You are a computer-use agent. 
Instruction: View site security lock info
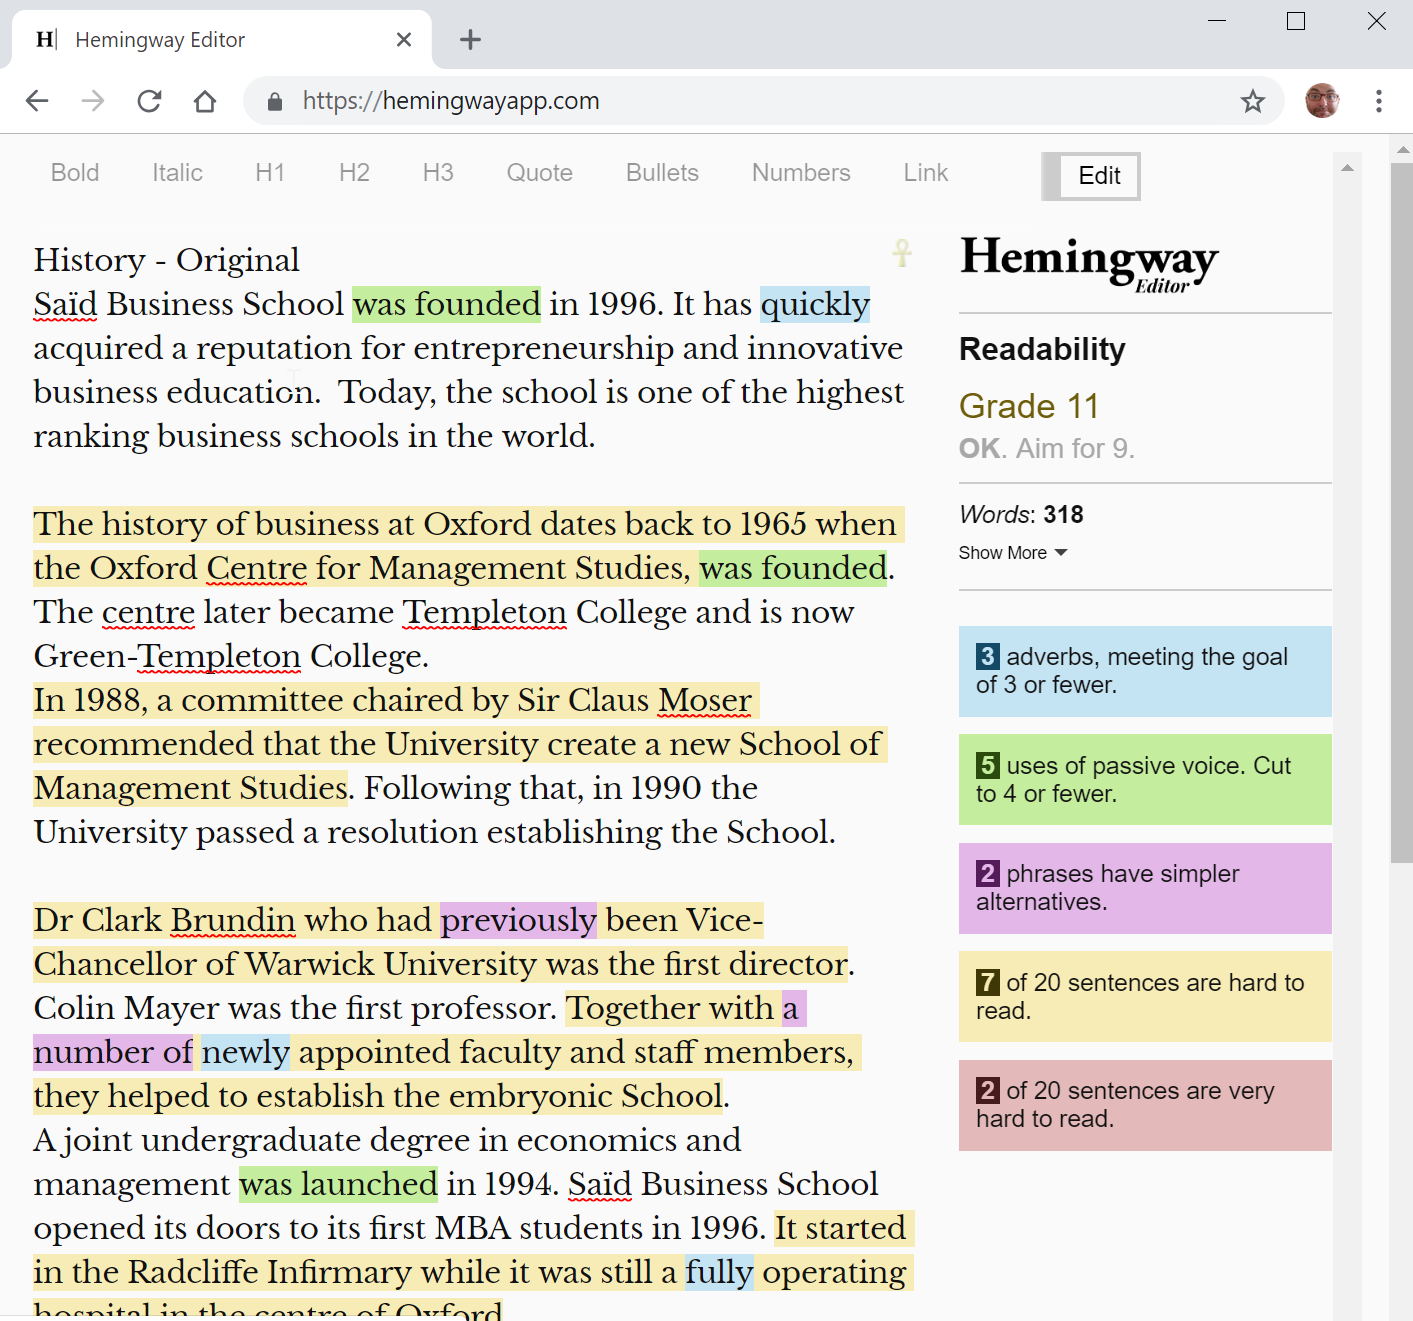(x=275, y=101)
